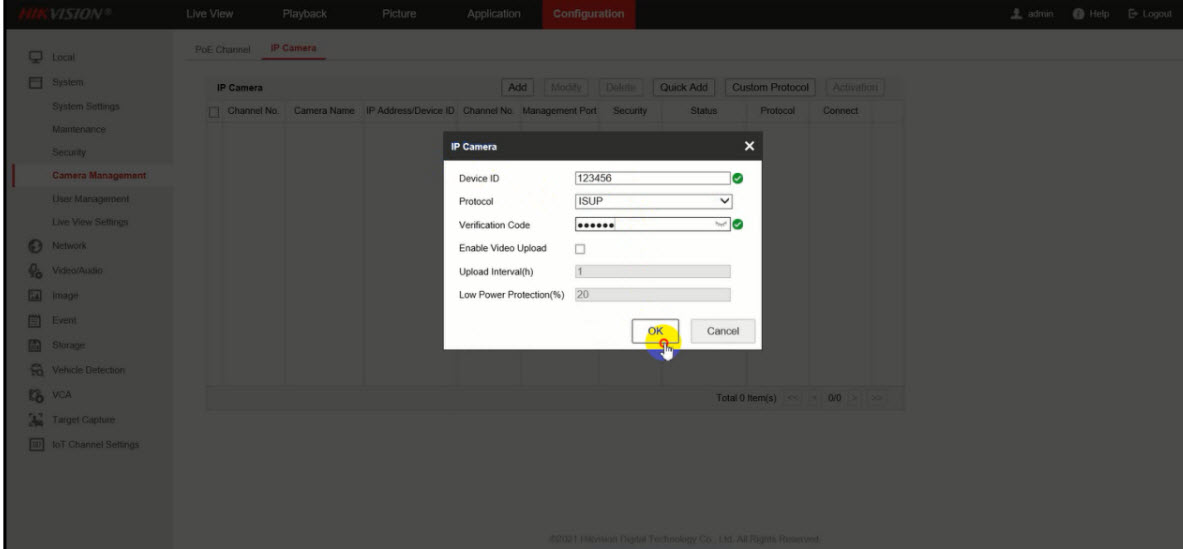Select the Image settings icon

34,296
